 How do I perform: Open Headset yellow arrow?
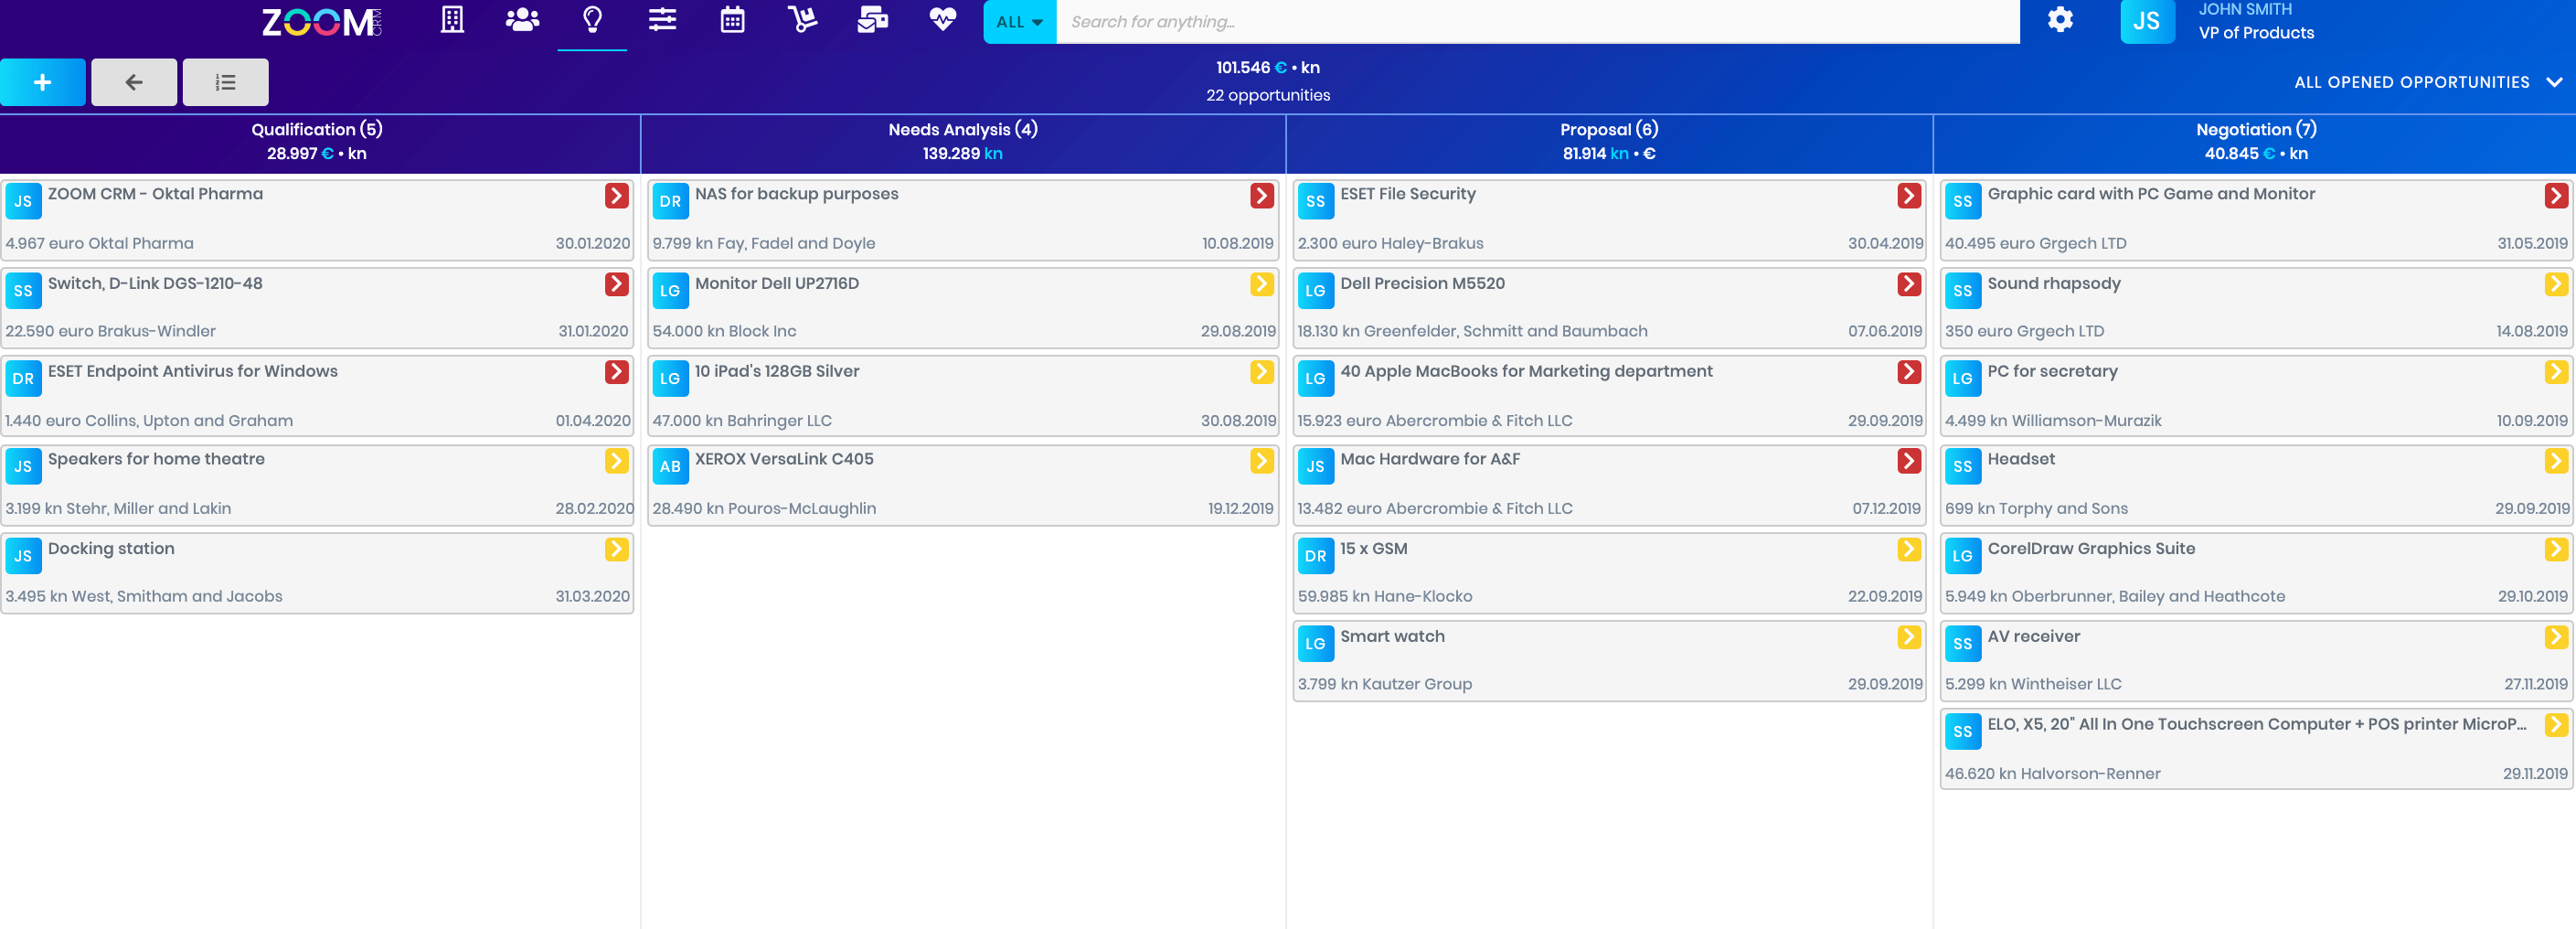(2556, 460)
